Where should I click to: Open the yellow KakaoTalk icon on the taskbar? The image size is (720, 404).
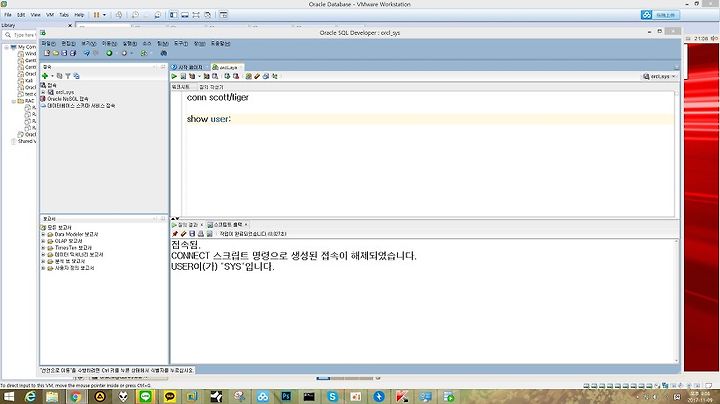(169, 396)
